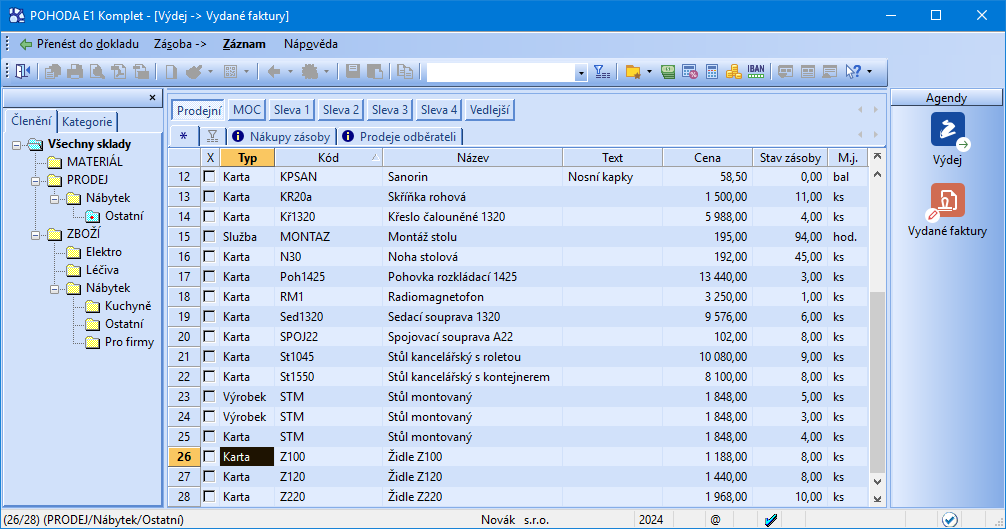Open the calculator icon in toolbar
The image size is (1006, 529).
(712, 72)
